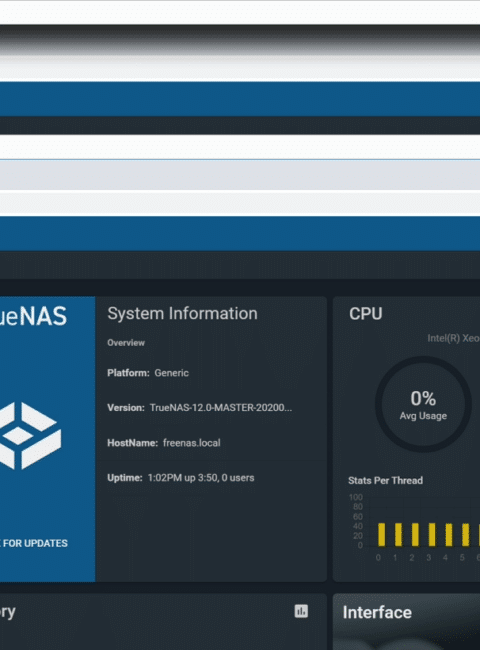Select the hostname 'freenas.local'

coord(192,443)
